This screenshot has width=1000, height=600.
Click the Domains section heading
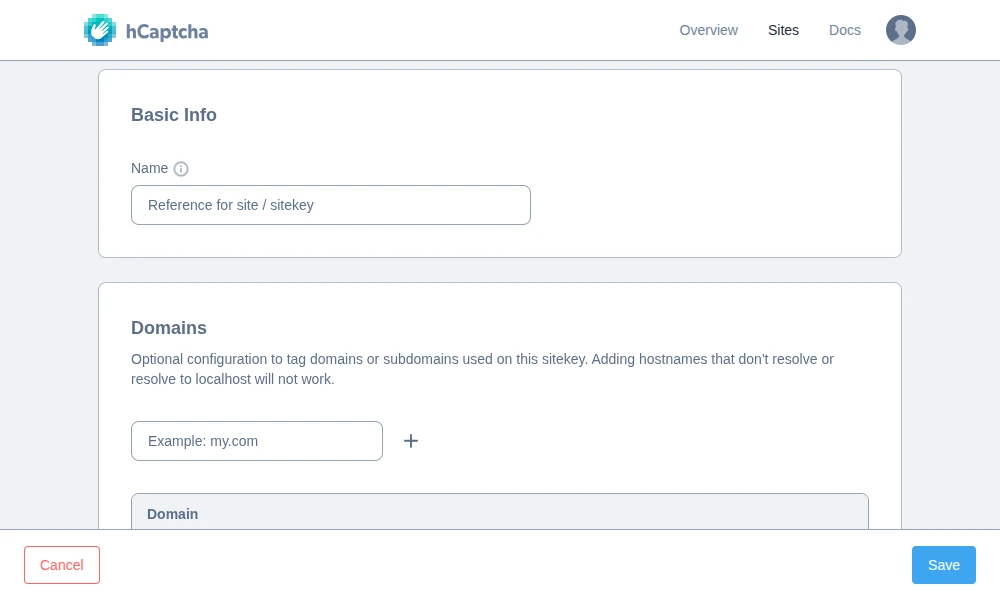[169, 328]
